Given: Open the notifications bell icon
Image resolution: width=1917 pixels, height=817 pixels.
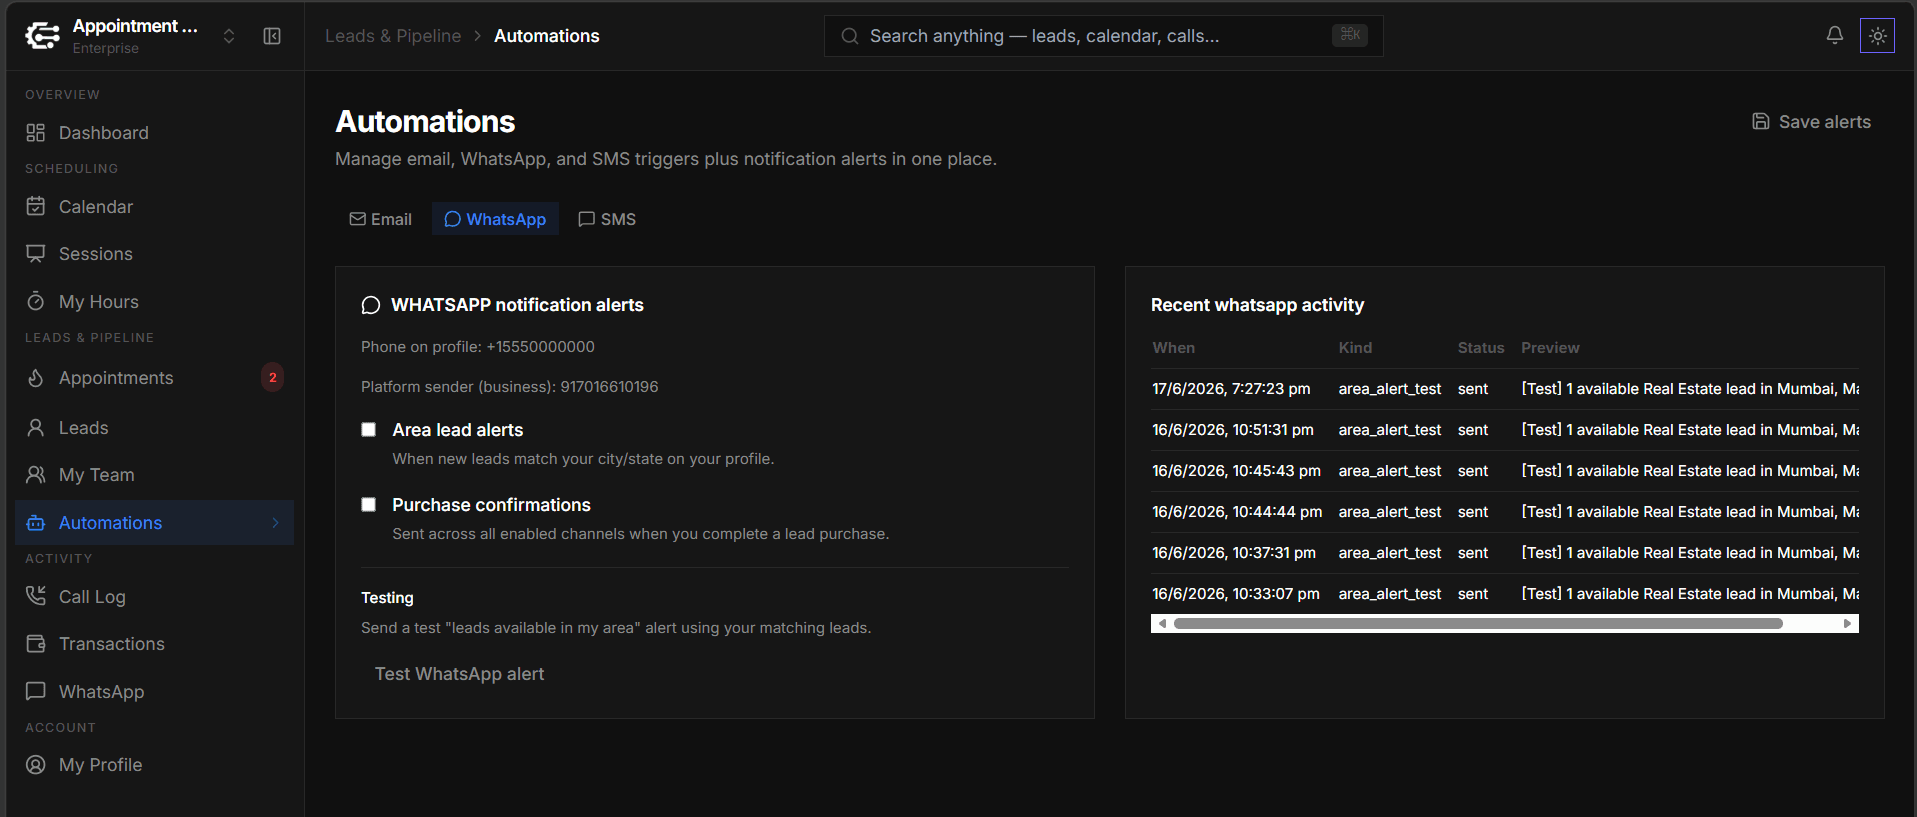Looking at the screenshot, I should (1834, 36).
